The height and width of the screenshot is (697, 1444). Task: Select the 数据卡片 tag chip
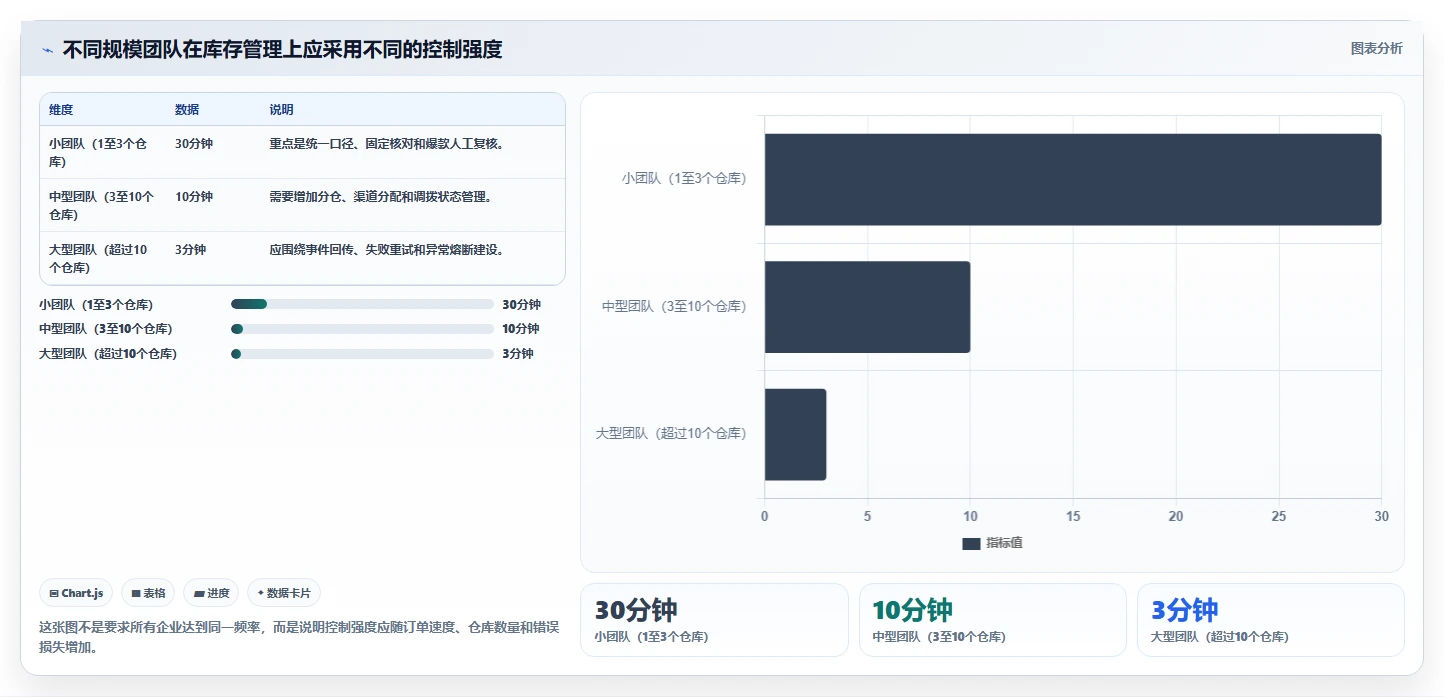point(284,593)
